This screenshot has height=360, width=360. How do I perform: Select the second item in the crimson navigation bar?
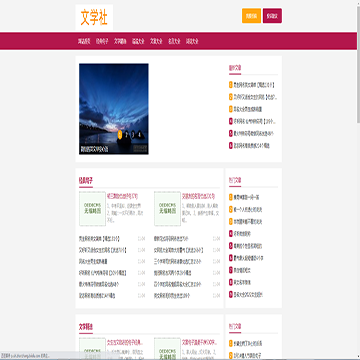[x=102, y=41]
